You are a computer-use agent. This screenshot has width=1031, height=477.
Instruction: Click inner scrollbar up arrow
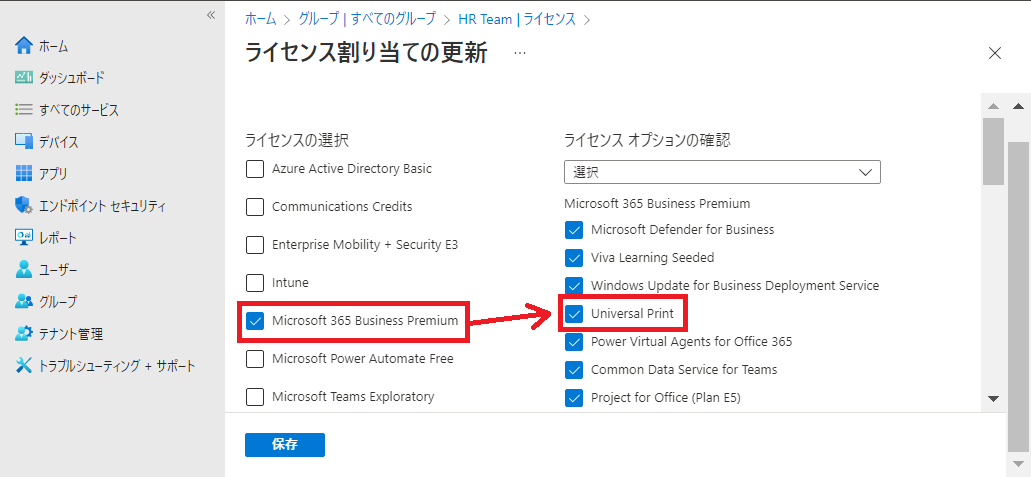(994, 106)
